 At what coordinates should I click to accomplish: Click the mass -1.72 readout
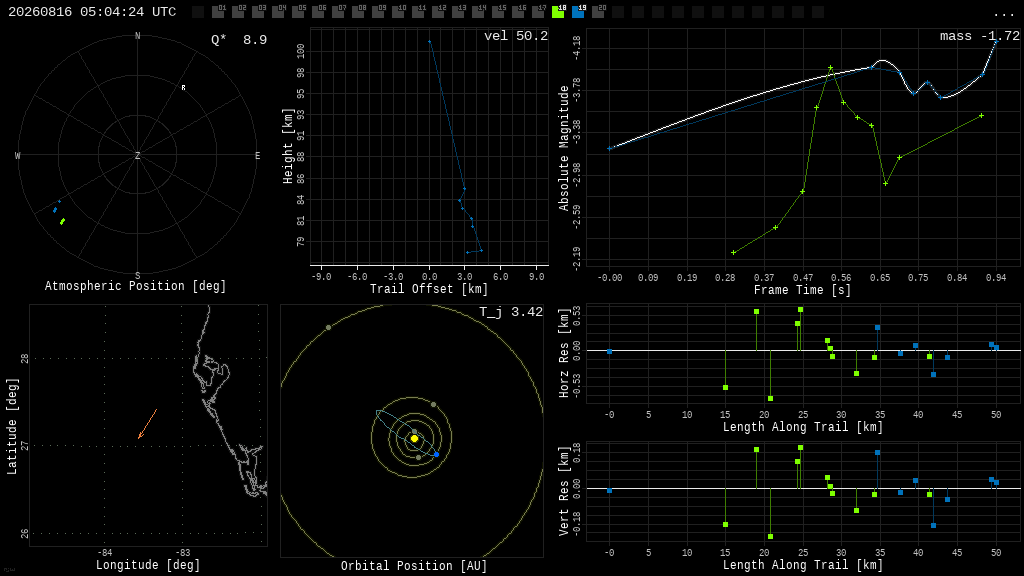tap(980, 36)
